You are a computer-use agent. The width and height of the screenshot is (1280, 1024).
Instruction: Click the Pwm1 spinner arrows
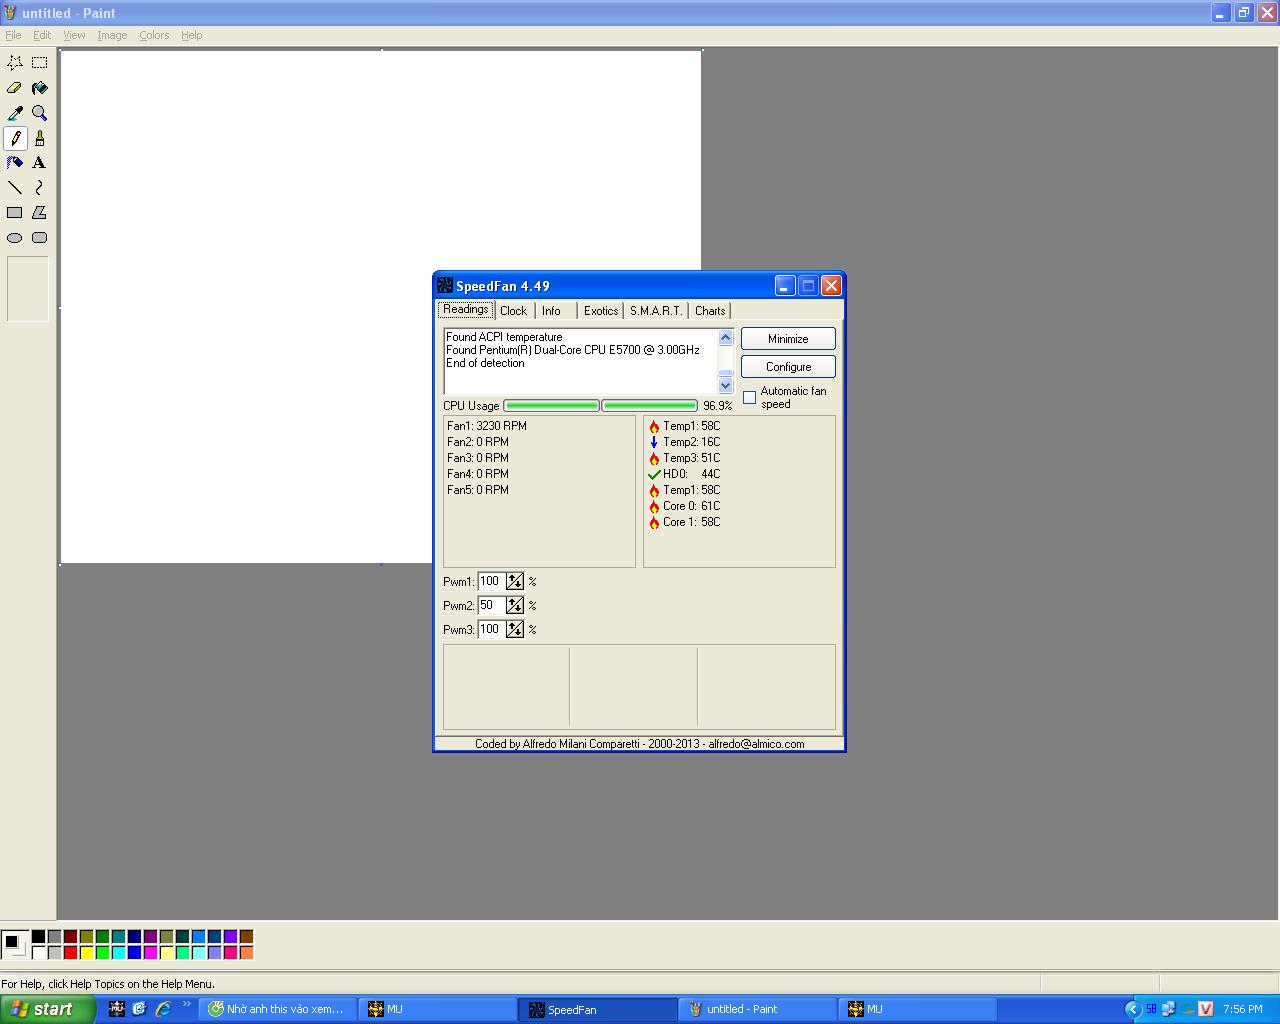point(515,581)
